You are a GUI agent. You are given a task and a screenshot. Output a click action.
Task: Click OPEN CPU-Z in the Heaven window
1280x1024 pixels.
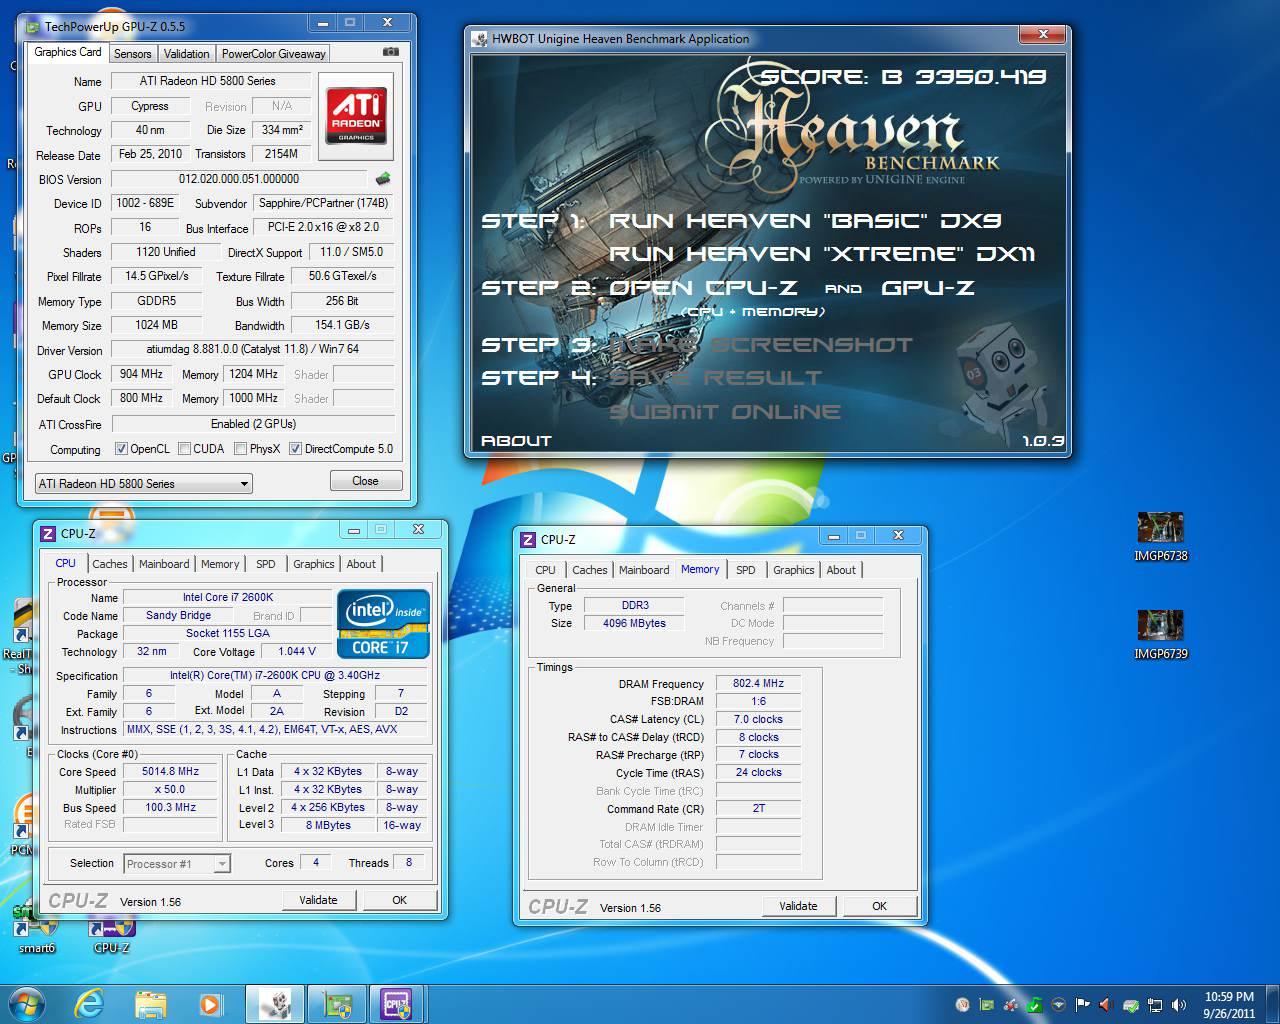(x=704, y=288)
